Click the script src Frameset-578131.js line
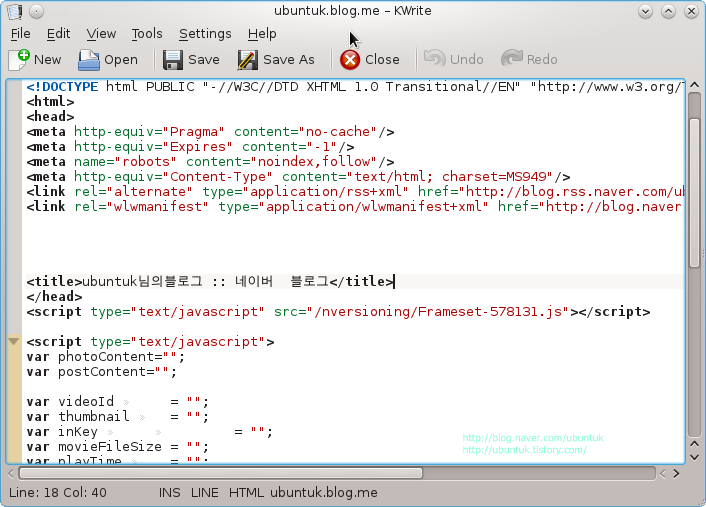Viewport: 706px width, 507px height. pos(338,312)
